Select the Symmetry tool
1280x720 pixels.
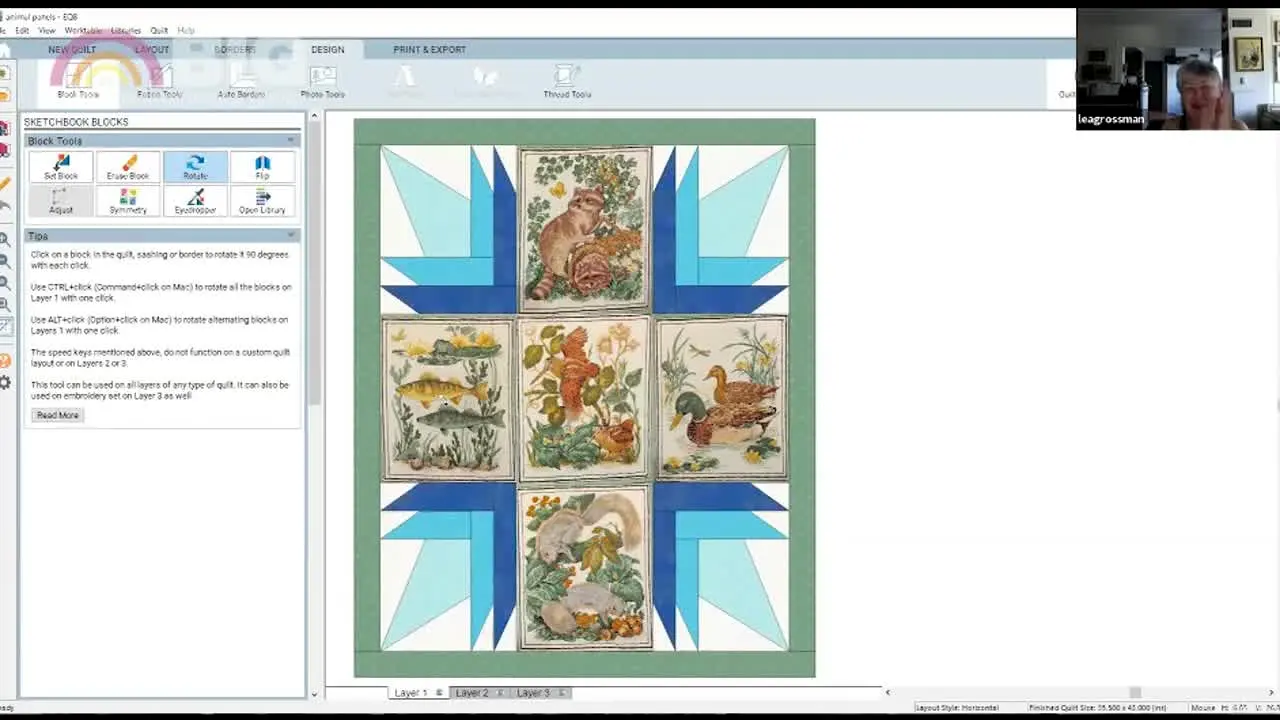[128, 201]
